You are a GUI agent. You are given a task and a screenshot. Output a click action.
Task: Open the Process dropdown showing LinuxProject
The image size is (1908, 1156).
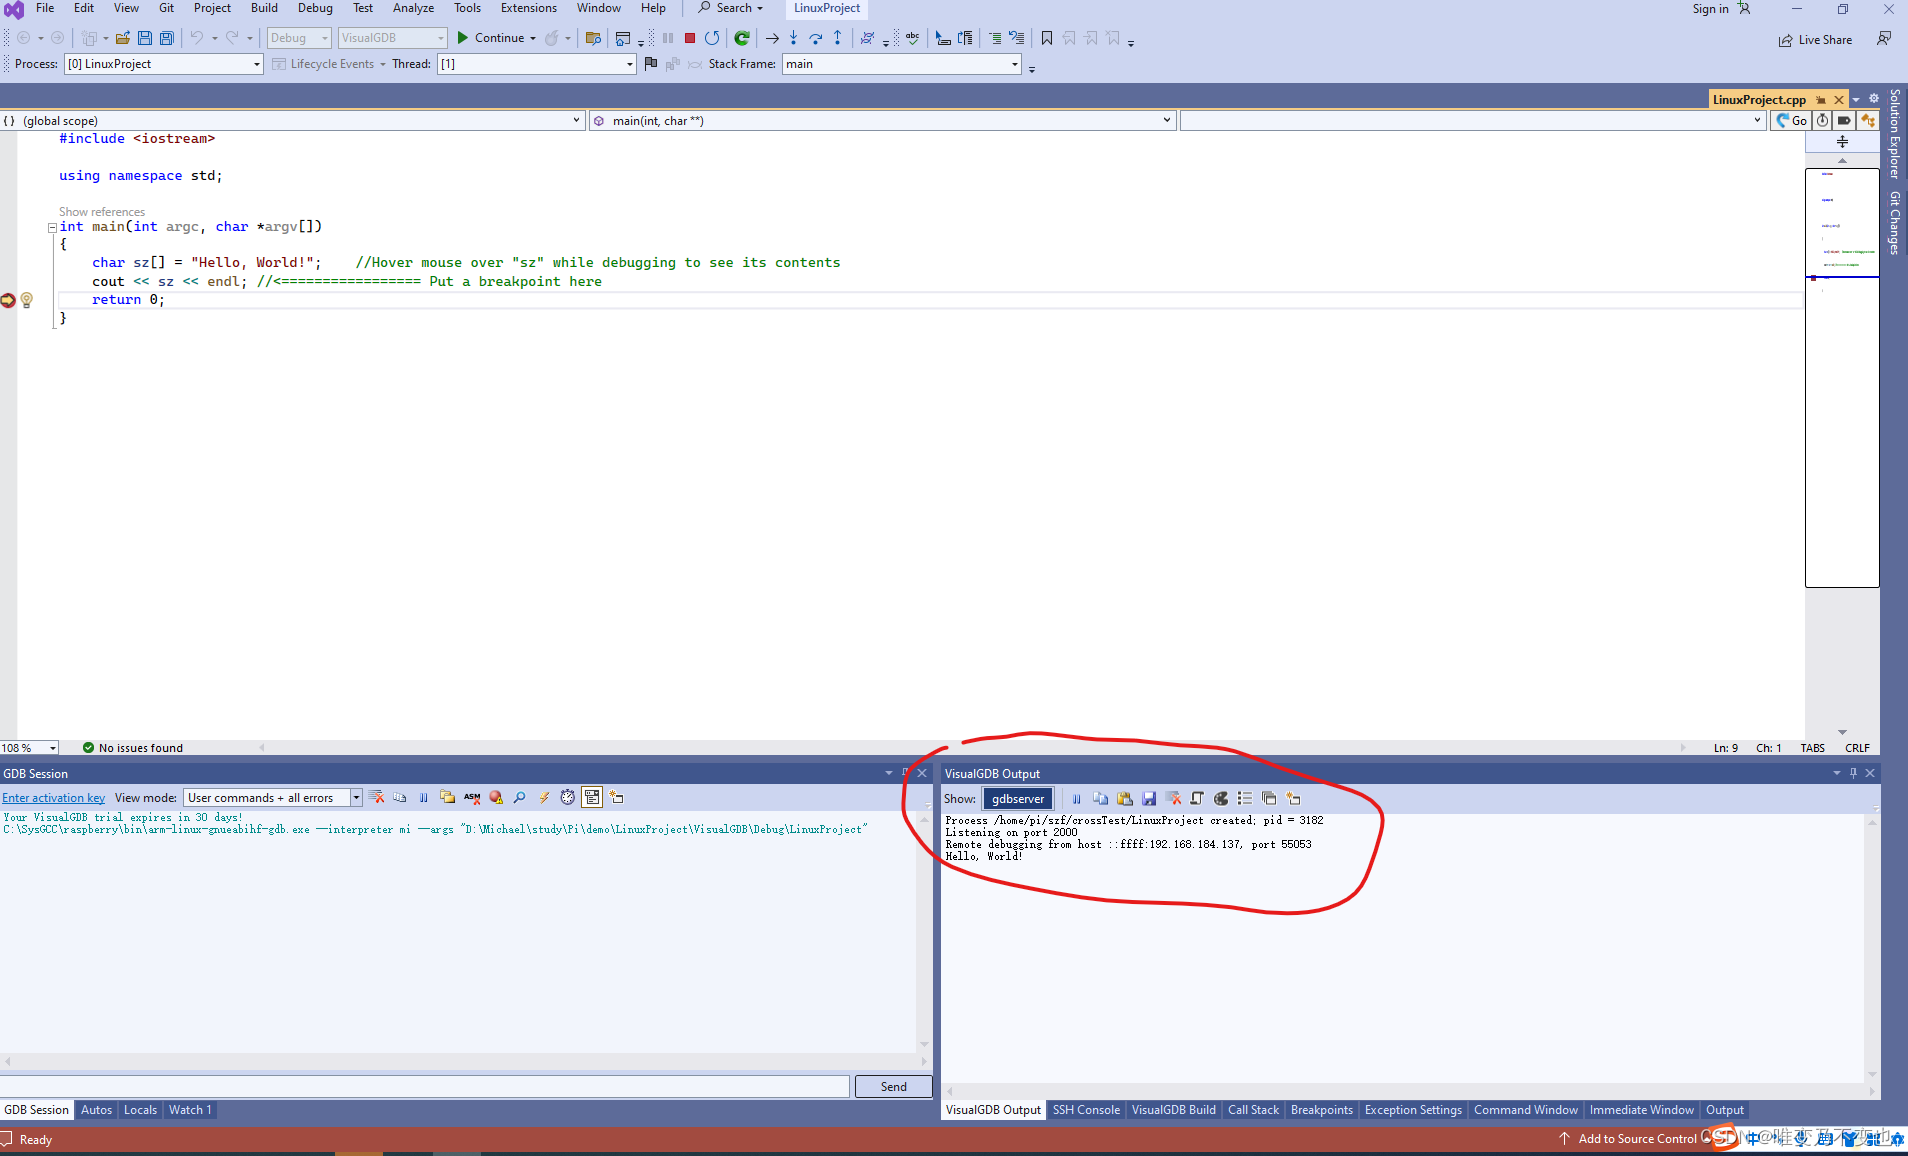pyautogui.click(x=164, y=64)
